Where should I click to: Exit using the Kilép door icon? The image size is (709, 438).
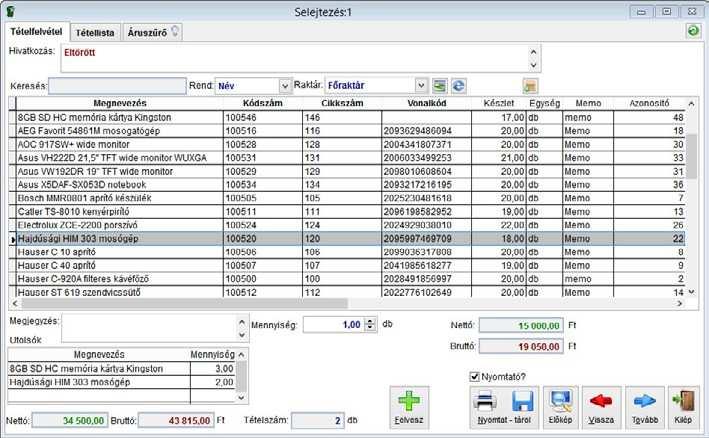[683, 407]
